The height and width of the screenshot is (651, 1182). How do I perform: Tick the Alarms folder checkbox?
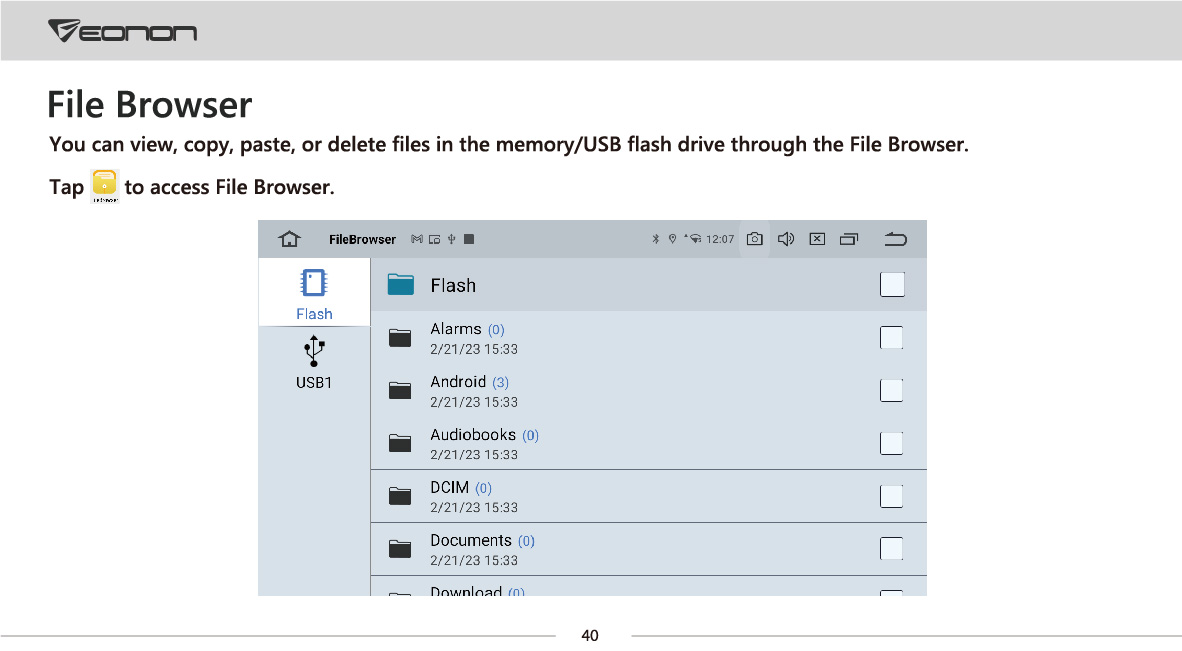pyautogui.click(x=891, y=338)
